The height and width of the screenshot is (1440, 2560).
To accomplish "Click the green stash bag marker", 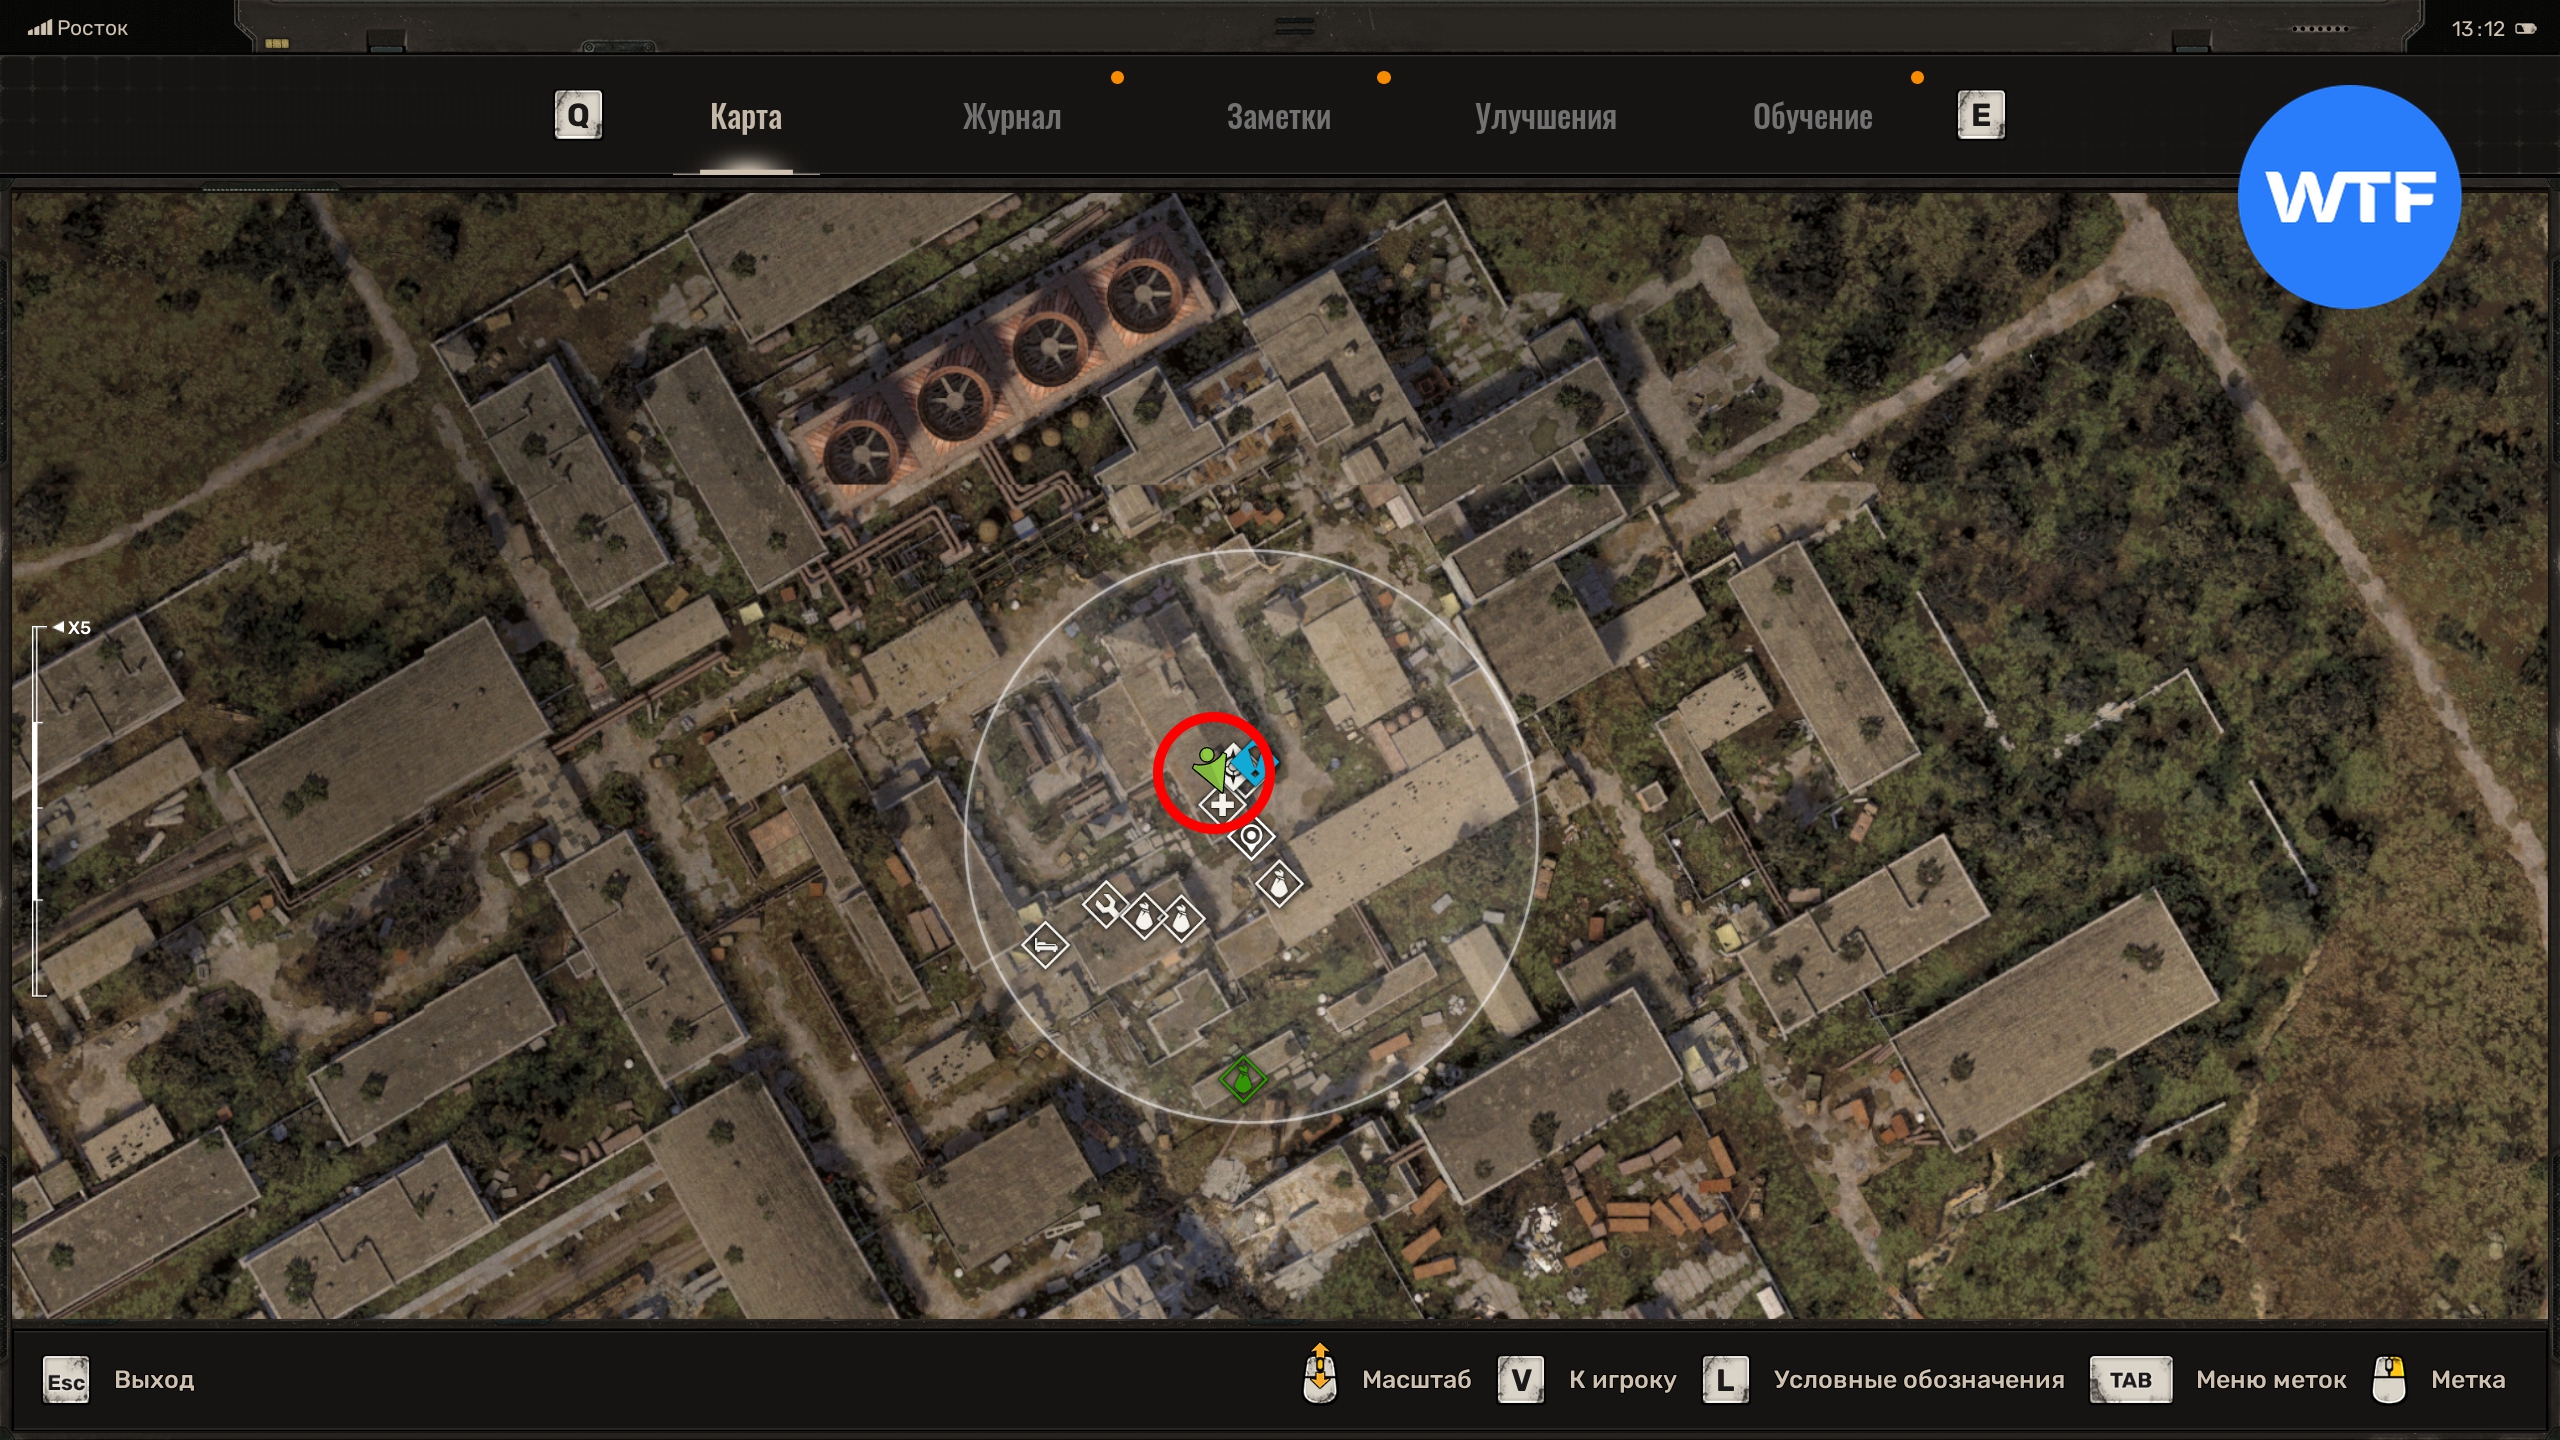I will (x=1243, y=1080).
